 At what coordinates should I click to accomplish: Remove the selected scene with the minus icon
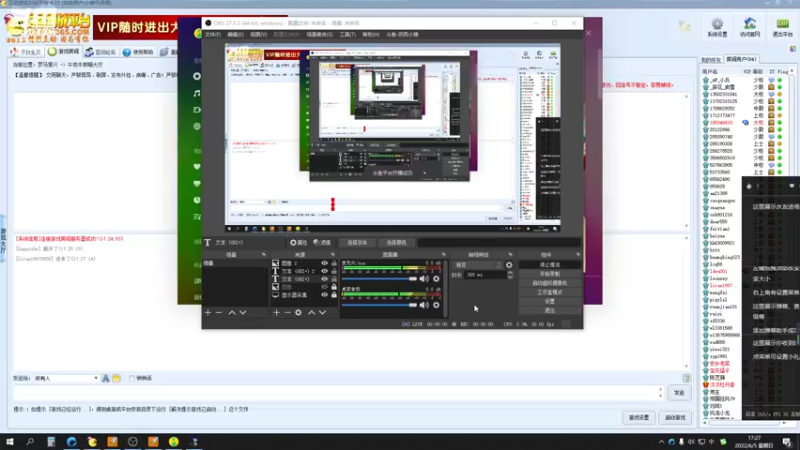click(x=219, y=312)
